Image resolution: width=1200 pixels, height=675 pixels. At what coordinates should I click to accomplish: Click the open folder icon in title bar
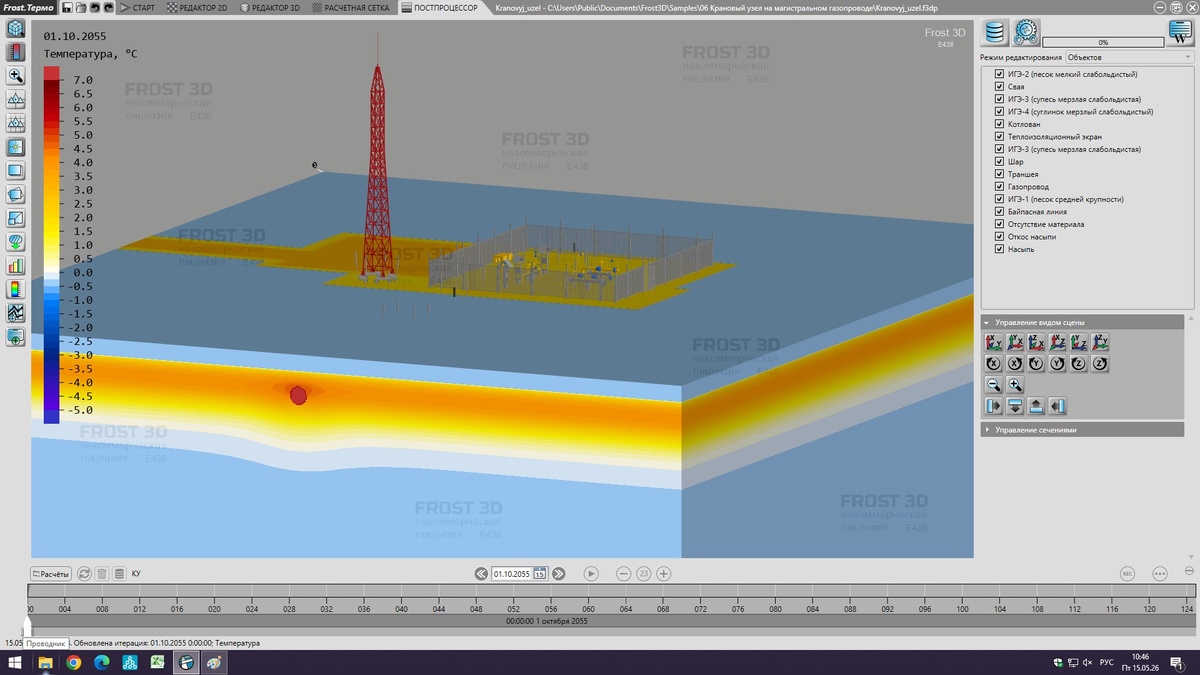click(x=80, y=7)
